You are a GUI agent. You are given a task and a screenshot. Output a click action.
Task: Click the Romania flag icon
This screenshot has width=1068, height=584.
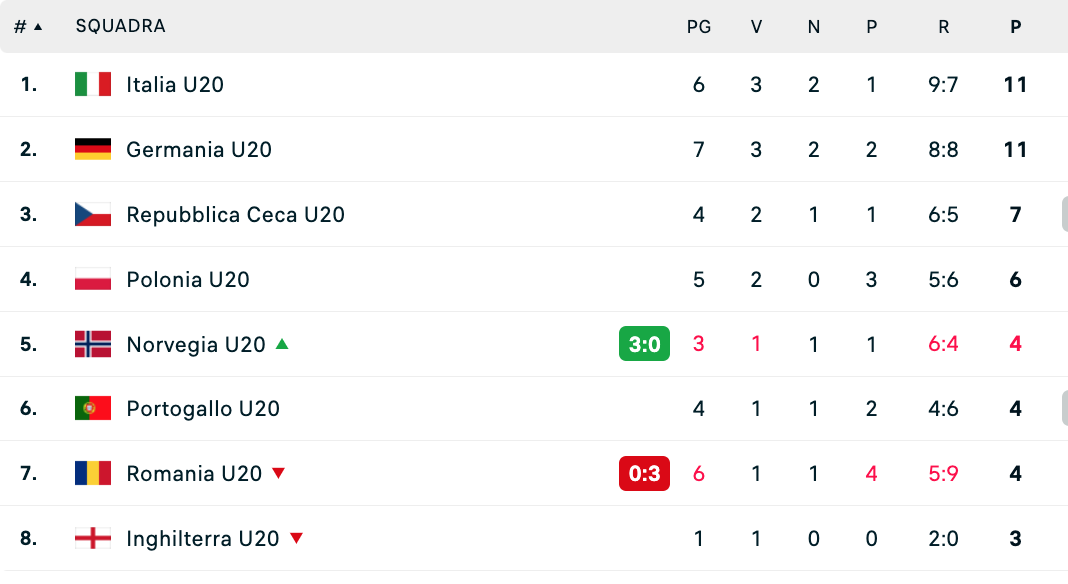pyautogui.click(x=93, y=474)
